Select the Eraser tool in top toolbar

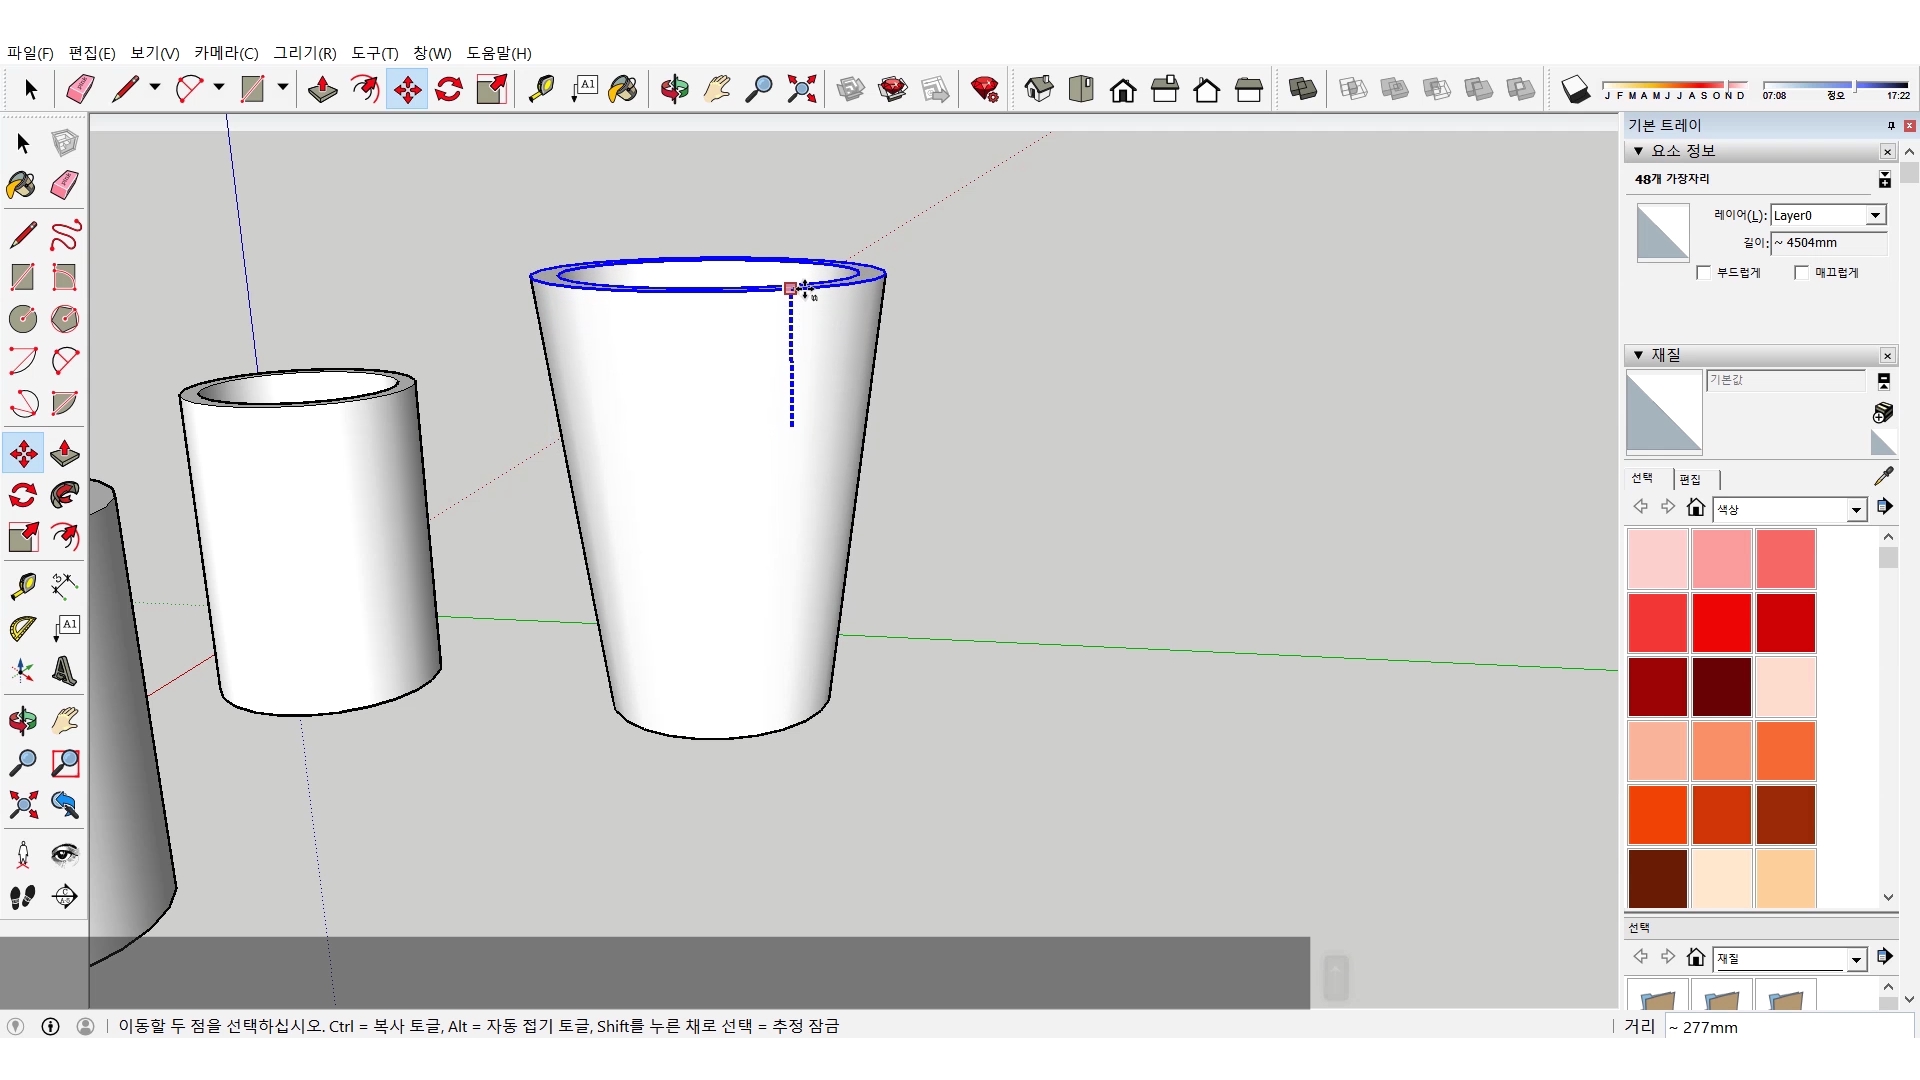pyautogui.click(x=80, y=89)
